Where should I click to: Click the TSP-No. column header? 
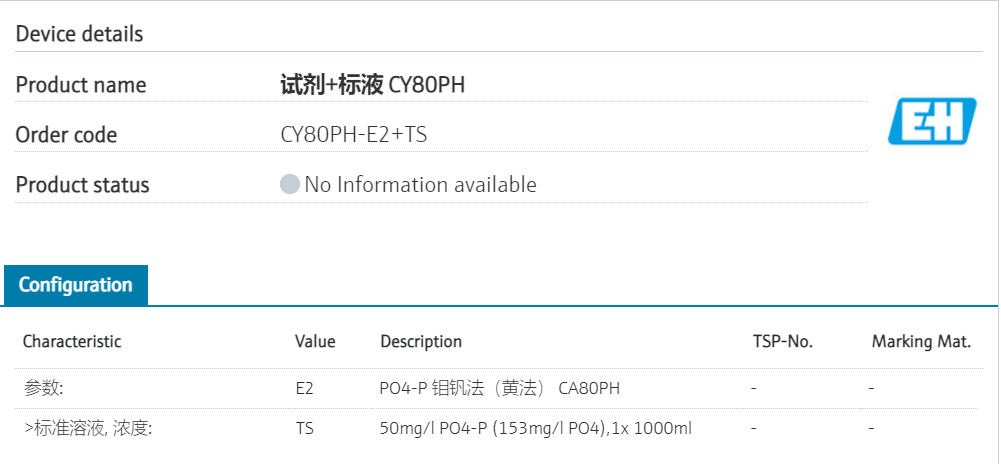[782, 341]
